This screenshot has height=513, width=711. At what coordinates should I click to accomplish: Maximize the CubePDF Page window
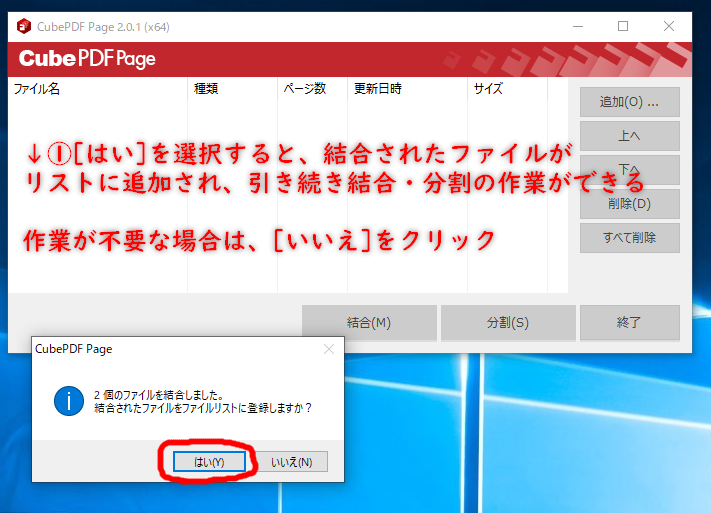coord(623,26)
